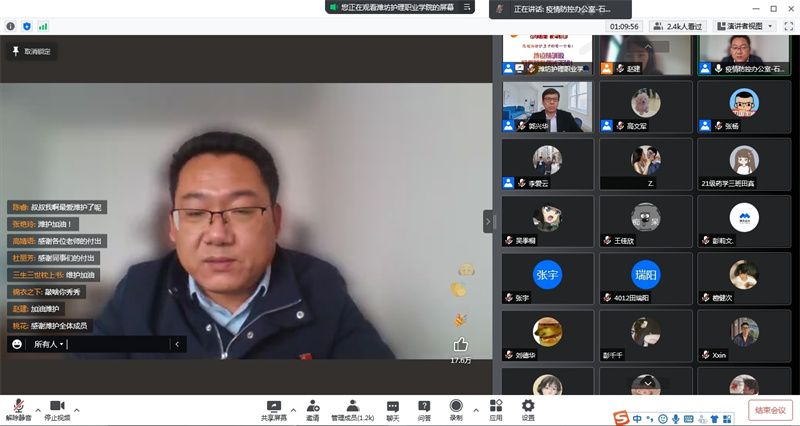
Task: Select 王佳欣 participant tile
Action: tap(645, 221)
